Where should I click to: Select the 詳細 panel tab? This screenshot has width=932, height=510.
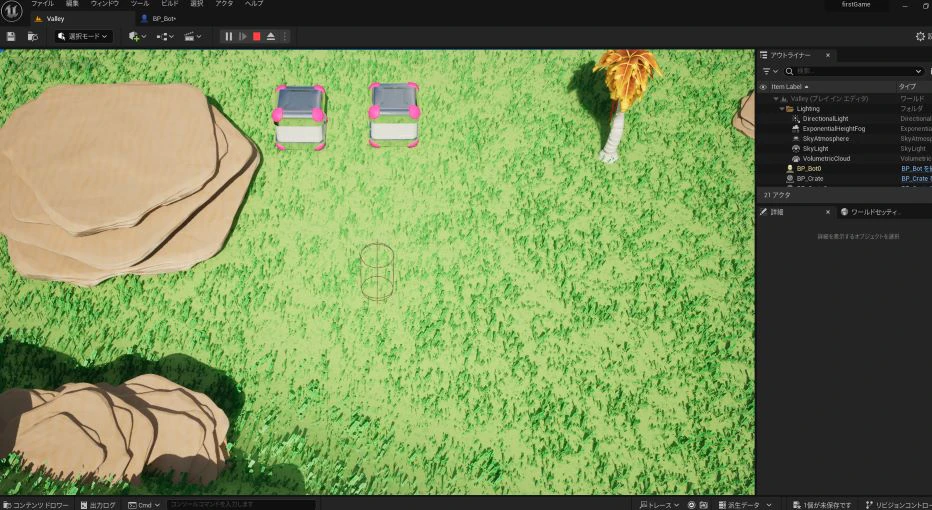coord(777,212)
